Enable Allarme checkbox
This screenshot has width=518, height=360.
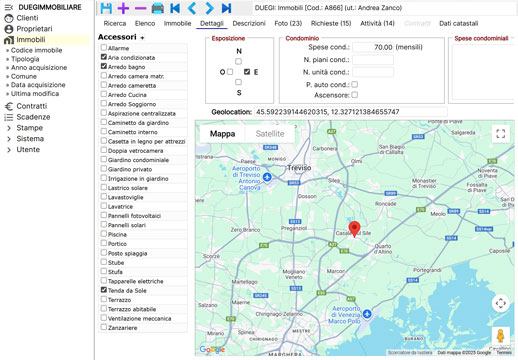pos(104,48)
